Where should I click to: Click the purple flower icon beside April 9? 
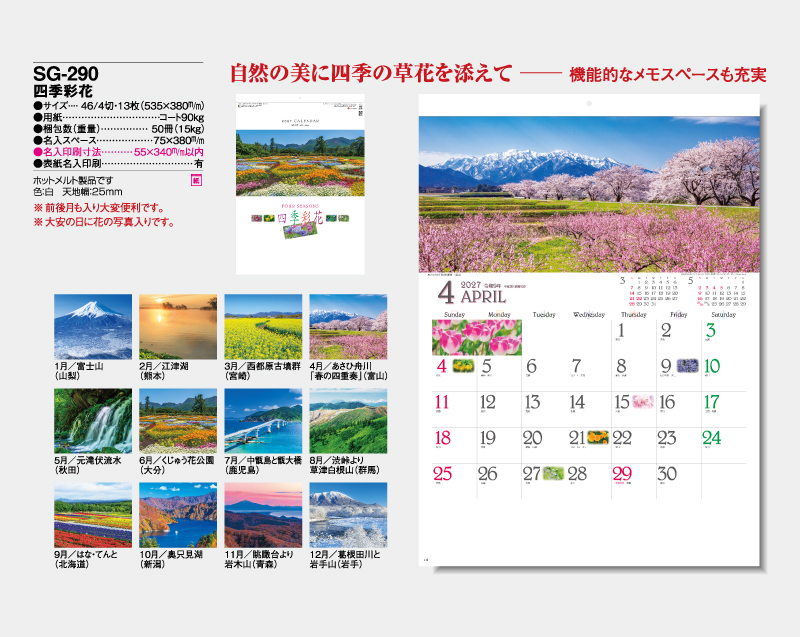pyautogui.click(x=687, y=366)
